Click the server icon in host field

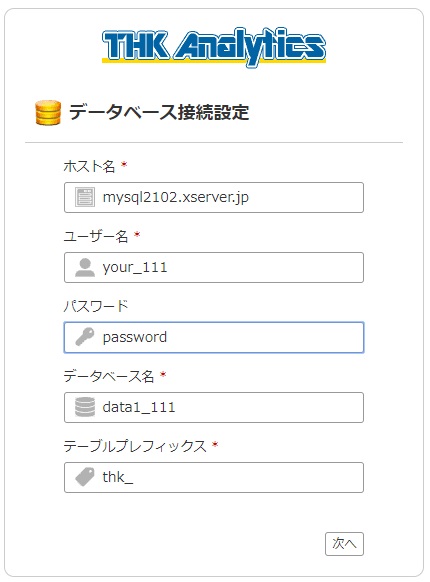pos(85,197)
